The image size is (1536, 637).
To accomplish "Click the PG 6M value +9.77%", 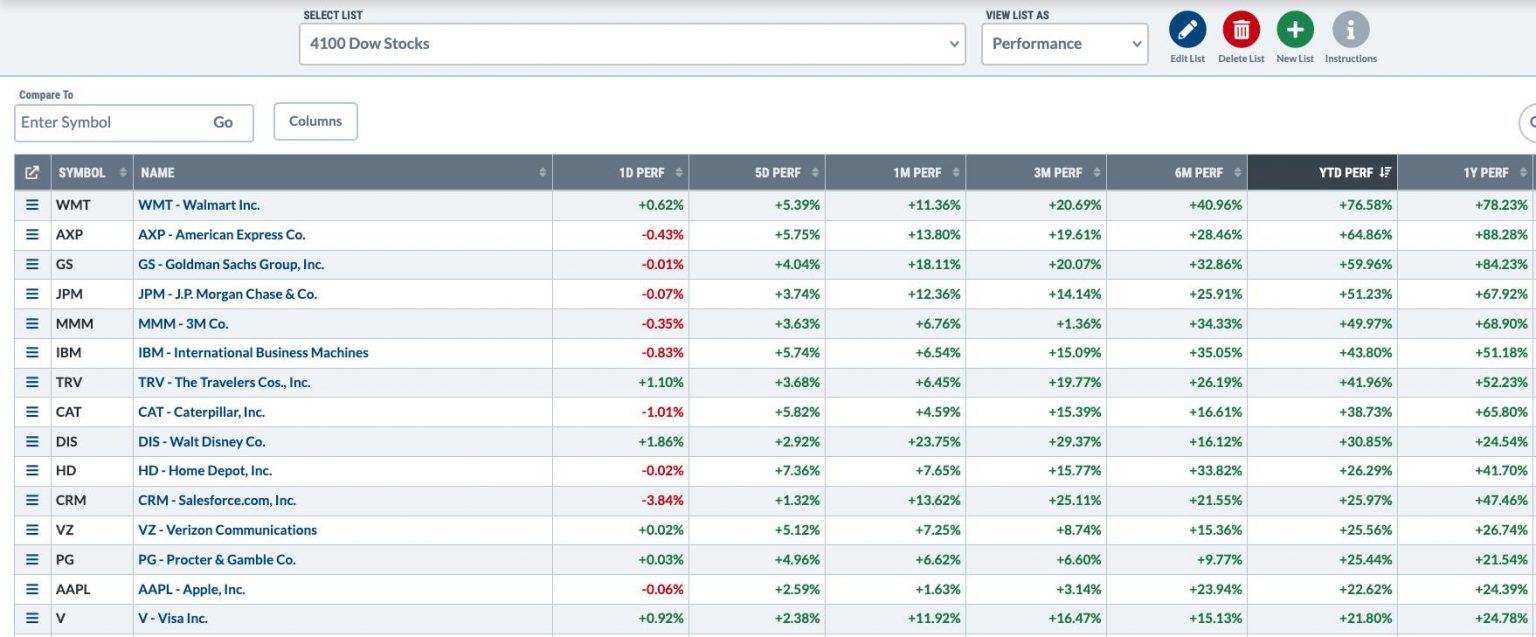I will click(x=1219, y=560).
